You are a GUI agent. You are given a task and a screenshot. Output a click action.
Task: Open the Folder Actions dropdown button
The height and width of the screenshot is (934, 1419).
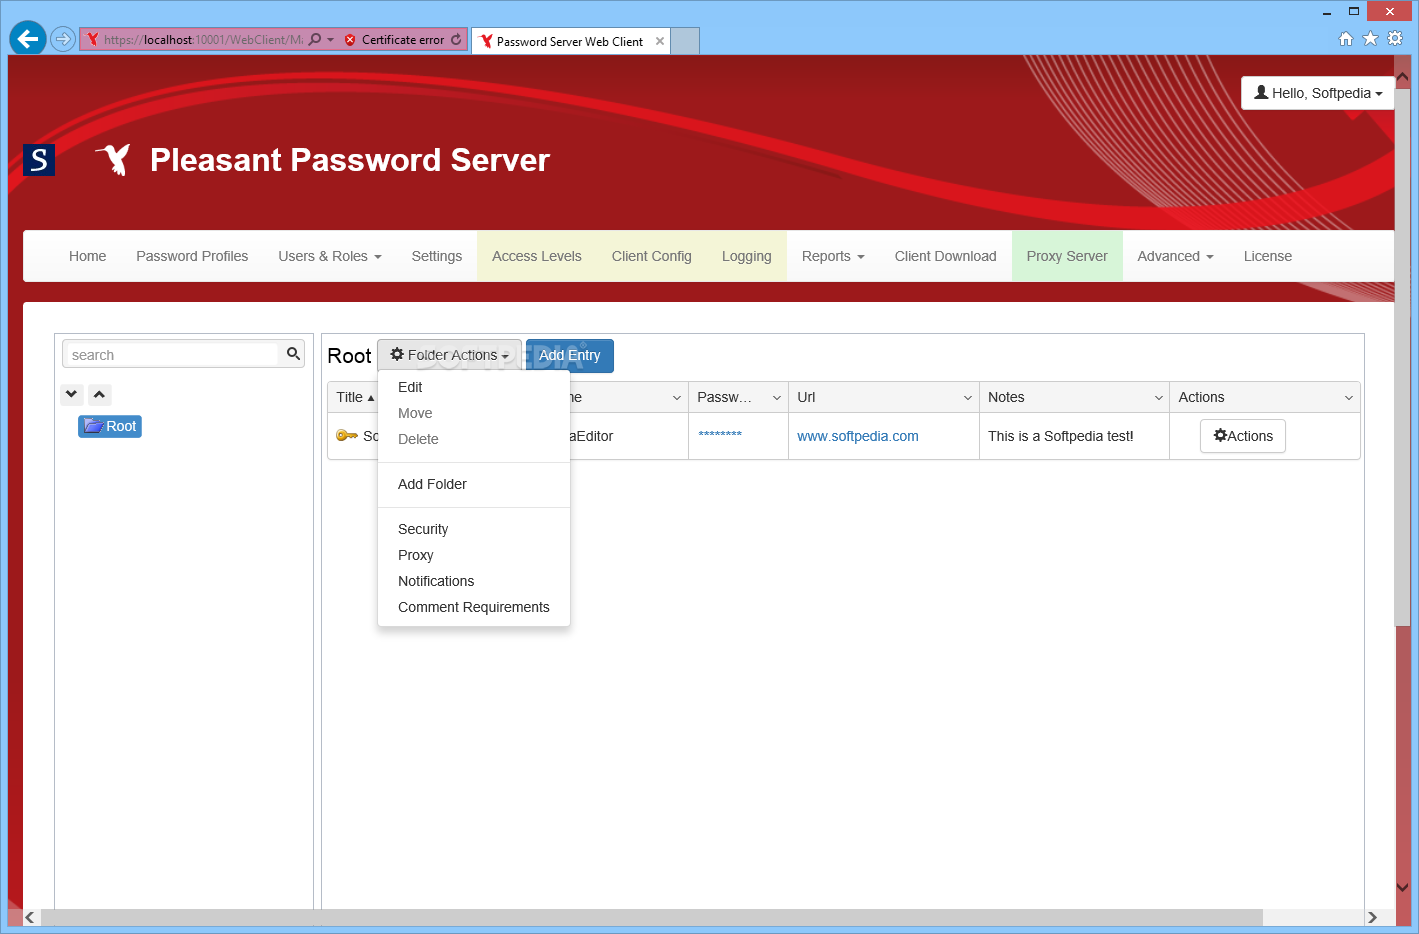[449, 355]
